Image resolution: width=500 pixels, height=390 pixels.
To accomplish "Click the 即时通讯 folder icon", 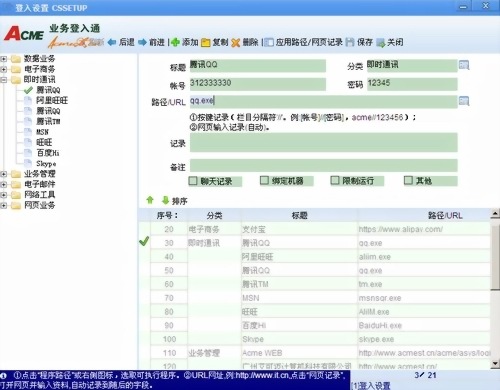I will click(16, 80).
